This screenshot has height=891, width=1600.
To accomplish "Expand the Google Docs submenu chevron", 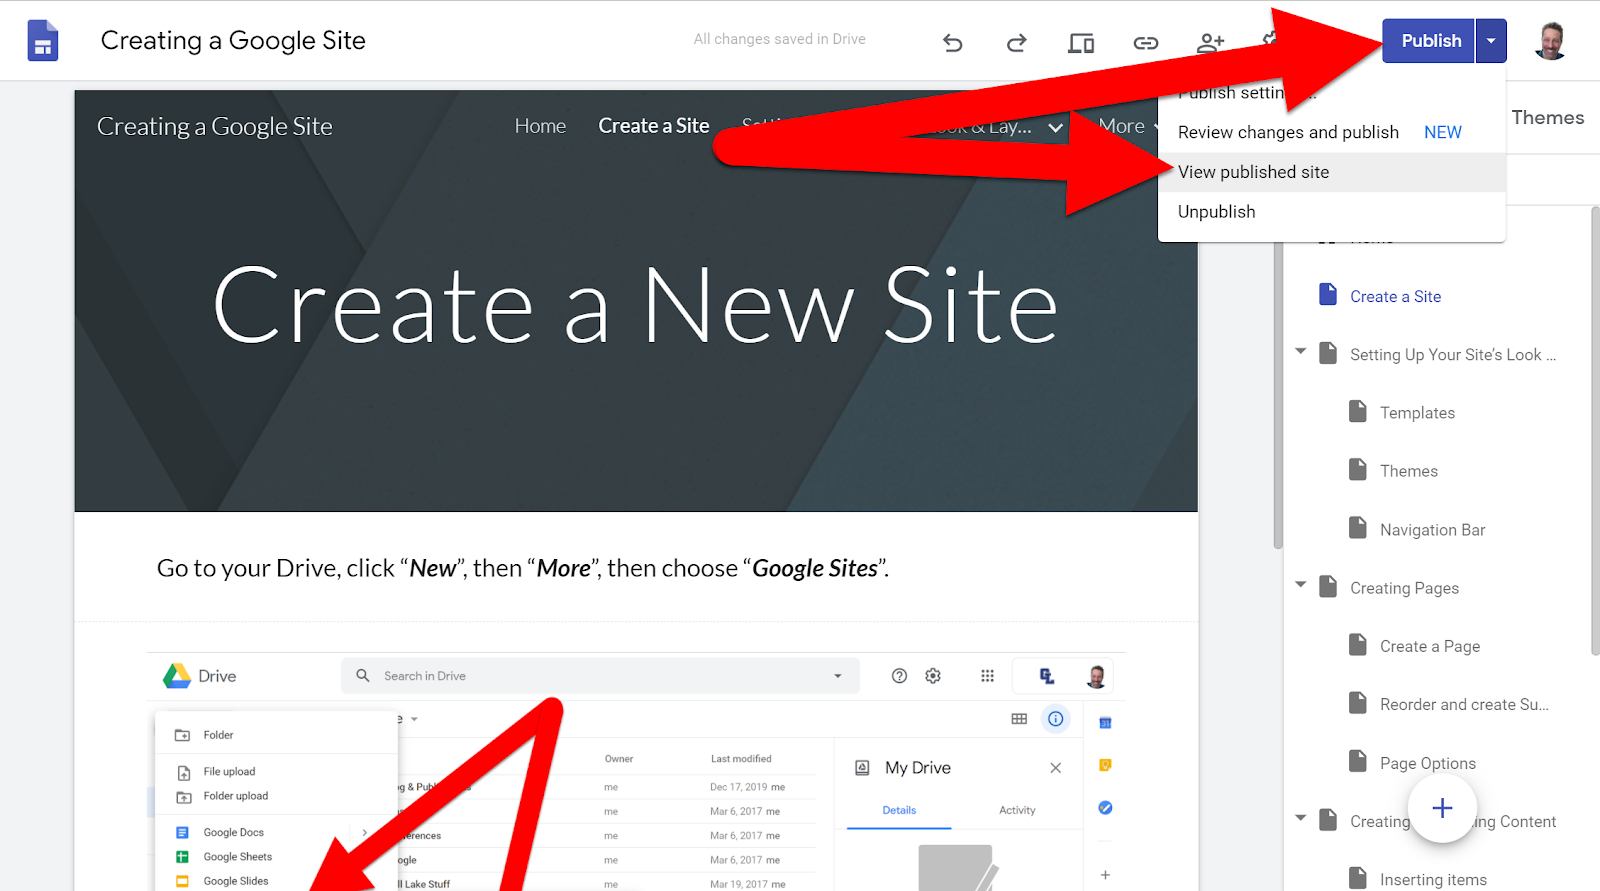I will [364, 832].
